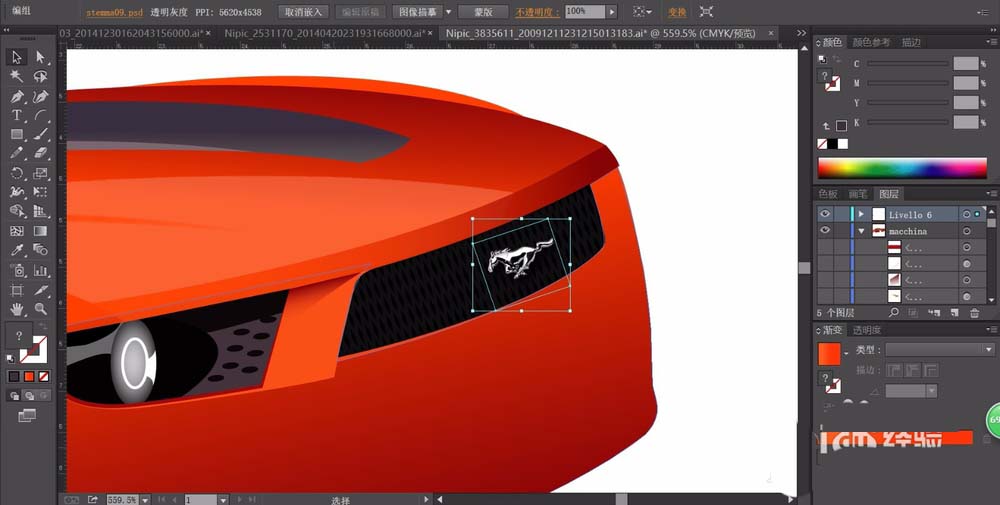Click the create new layer icon
Screen dimensions: 1000x505
pyautogui.click(x=954, y=312)
